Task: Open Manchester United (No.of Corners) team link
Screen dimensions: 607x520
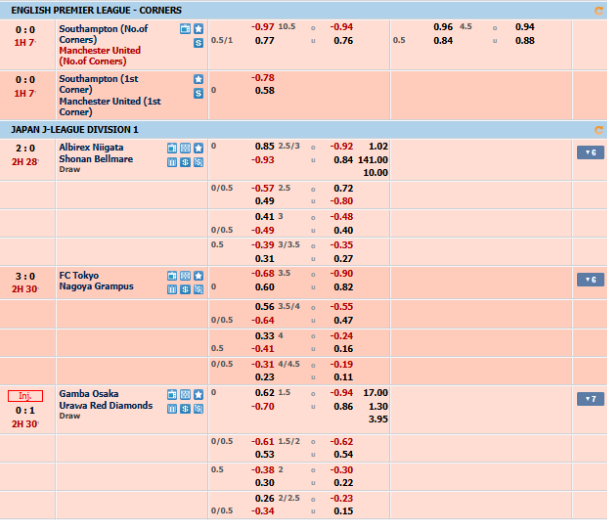Action: [x=100, y=56]
